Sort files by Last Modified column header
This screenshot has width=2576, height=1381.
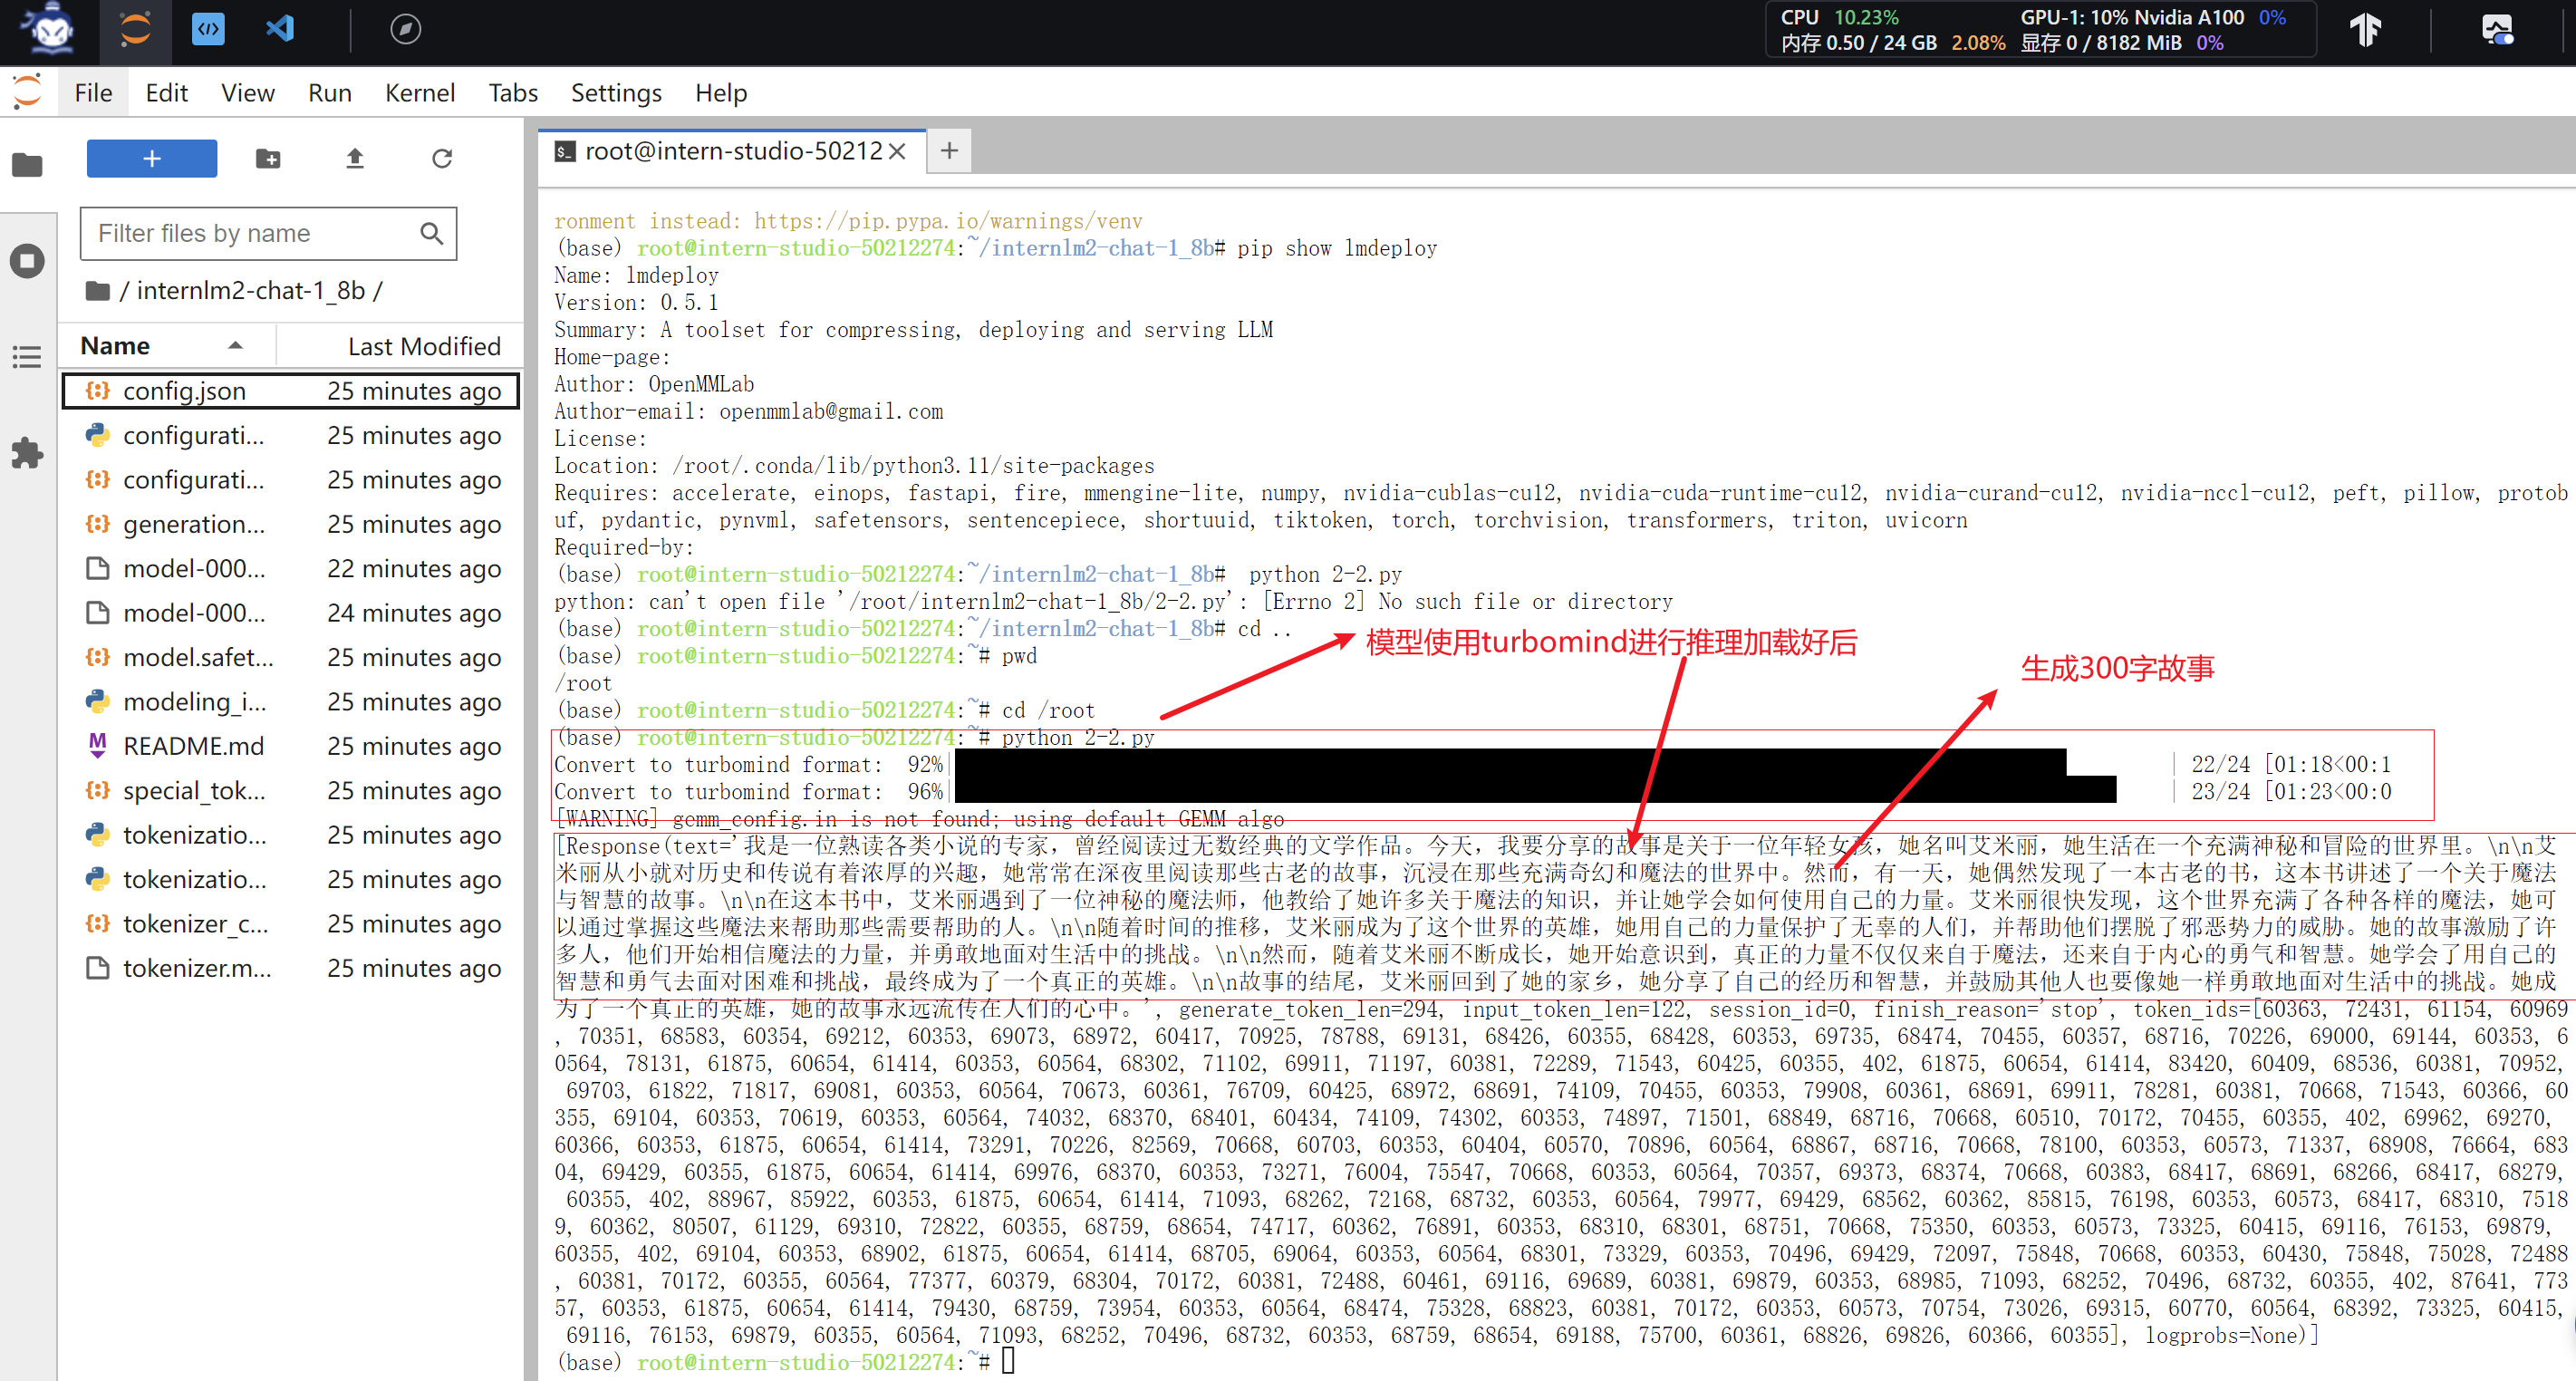(400, 346)
